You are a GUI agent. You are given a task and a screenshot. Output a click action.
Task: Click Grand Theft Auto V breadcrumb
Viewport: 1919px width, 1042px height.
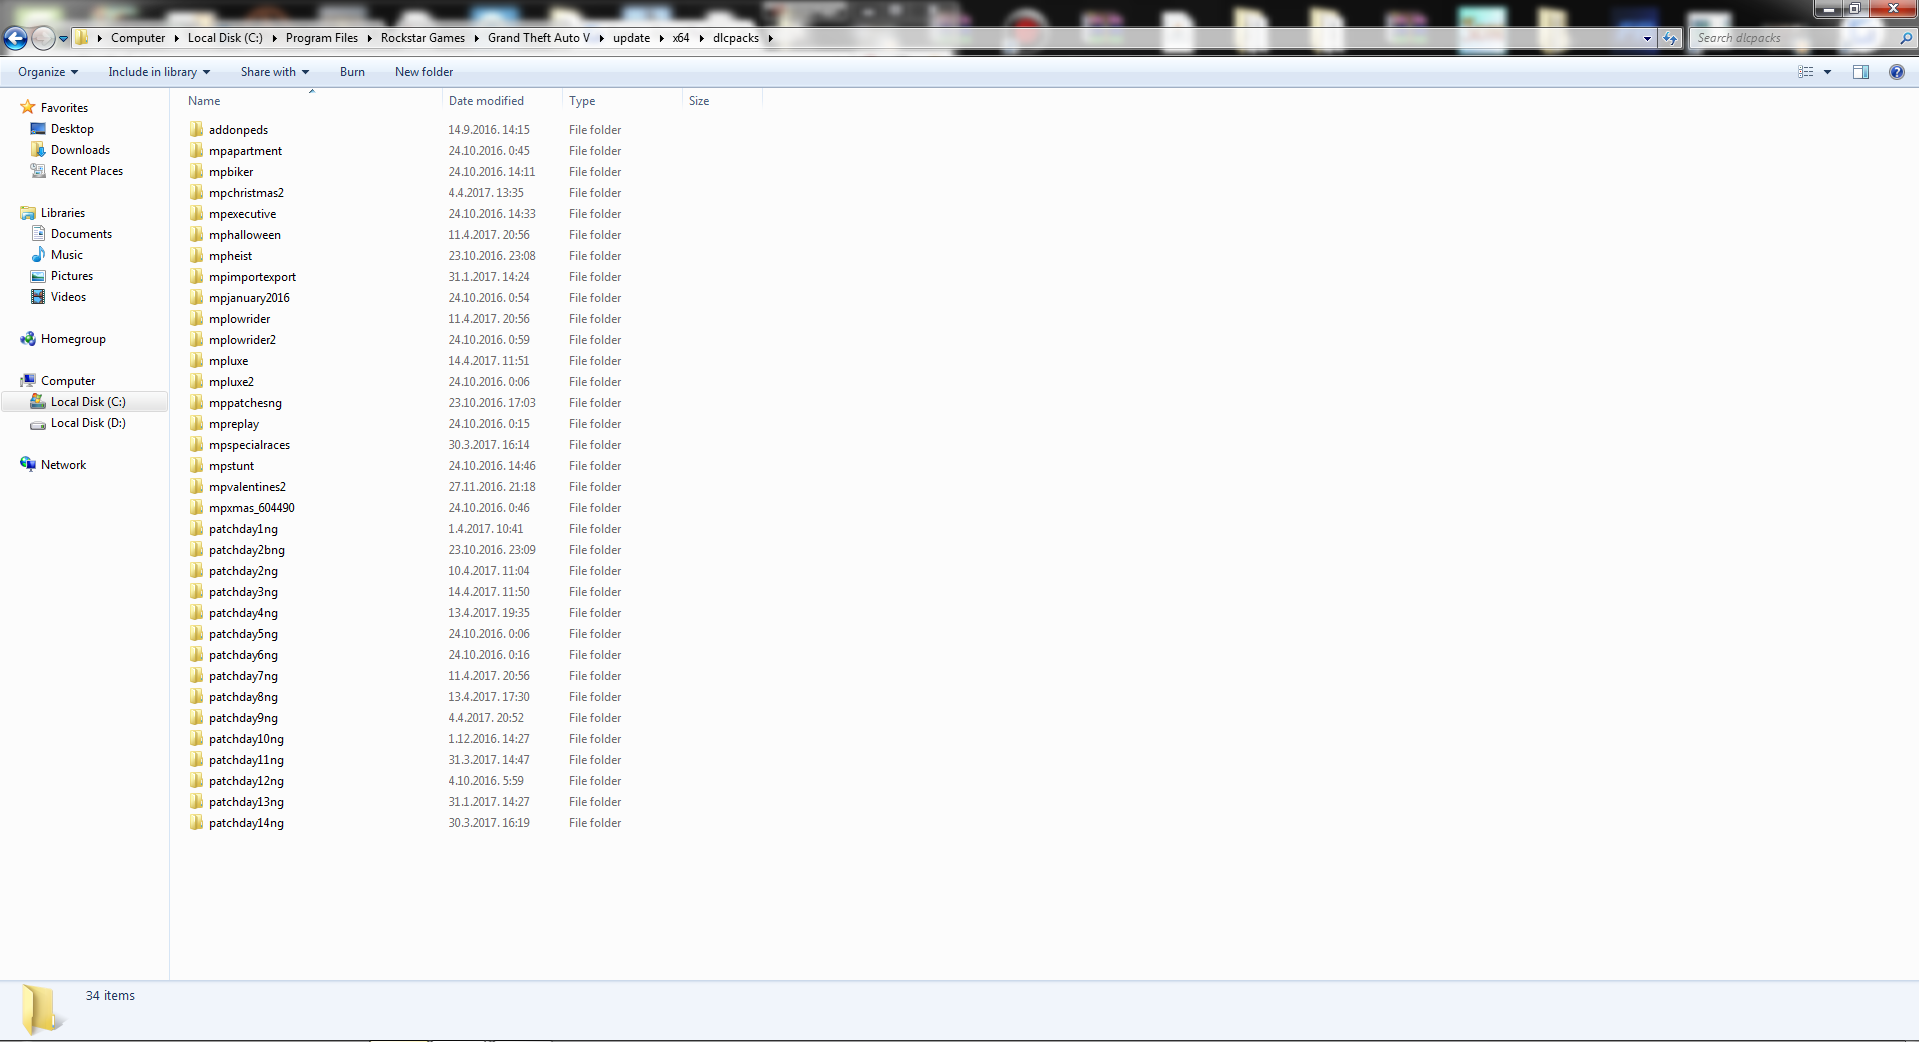click(539, 38)
